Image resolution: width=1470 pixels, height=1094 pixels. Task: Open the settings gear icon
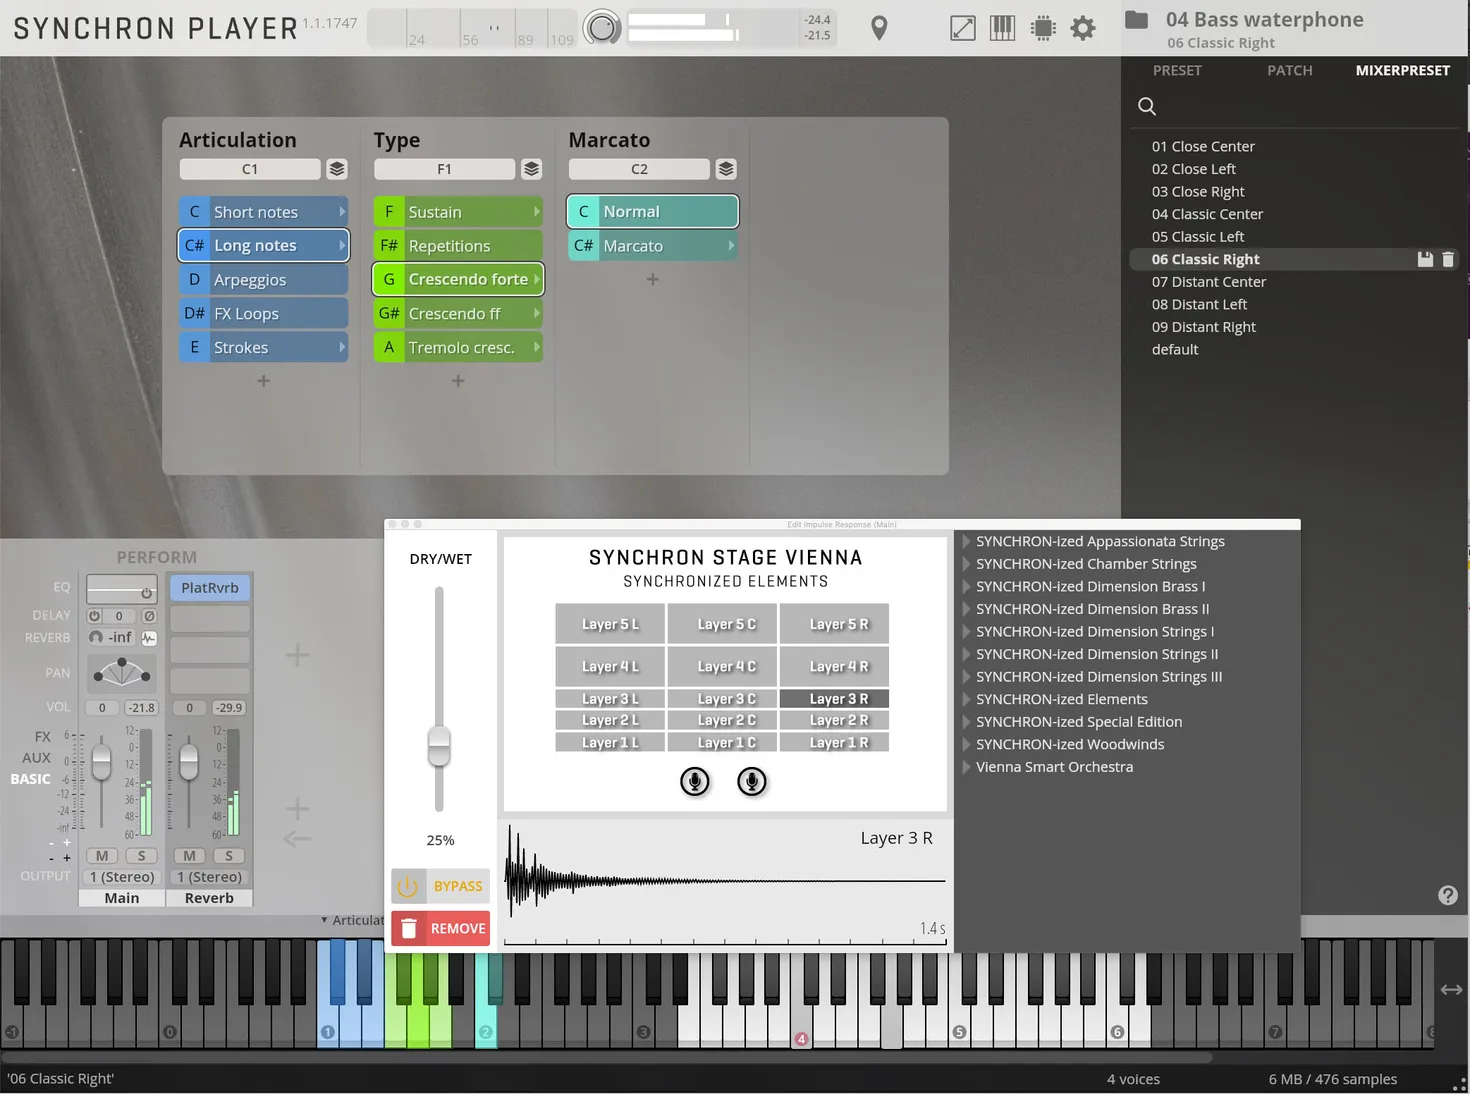[1082, 28]
